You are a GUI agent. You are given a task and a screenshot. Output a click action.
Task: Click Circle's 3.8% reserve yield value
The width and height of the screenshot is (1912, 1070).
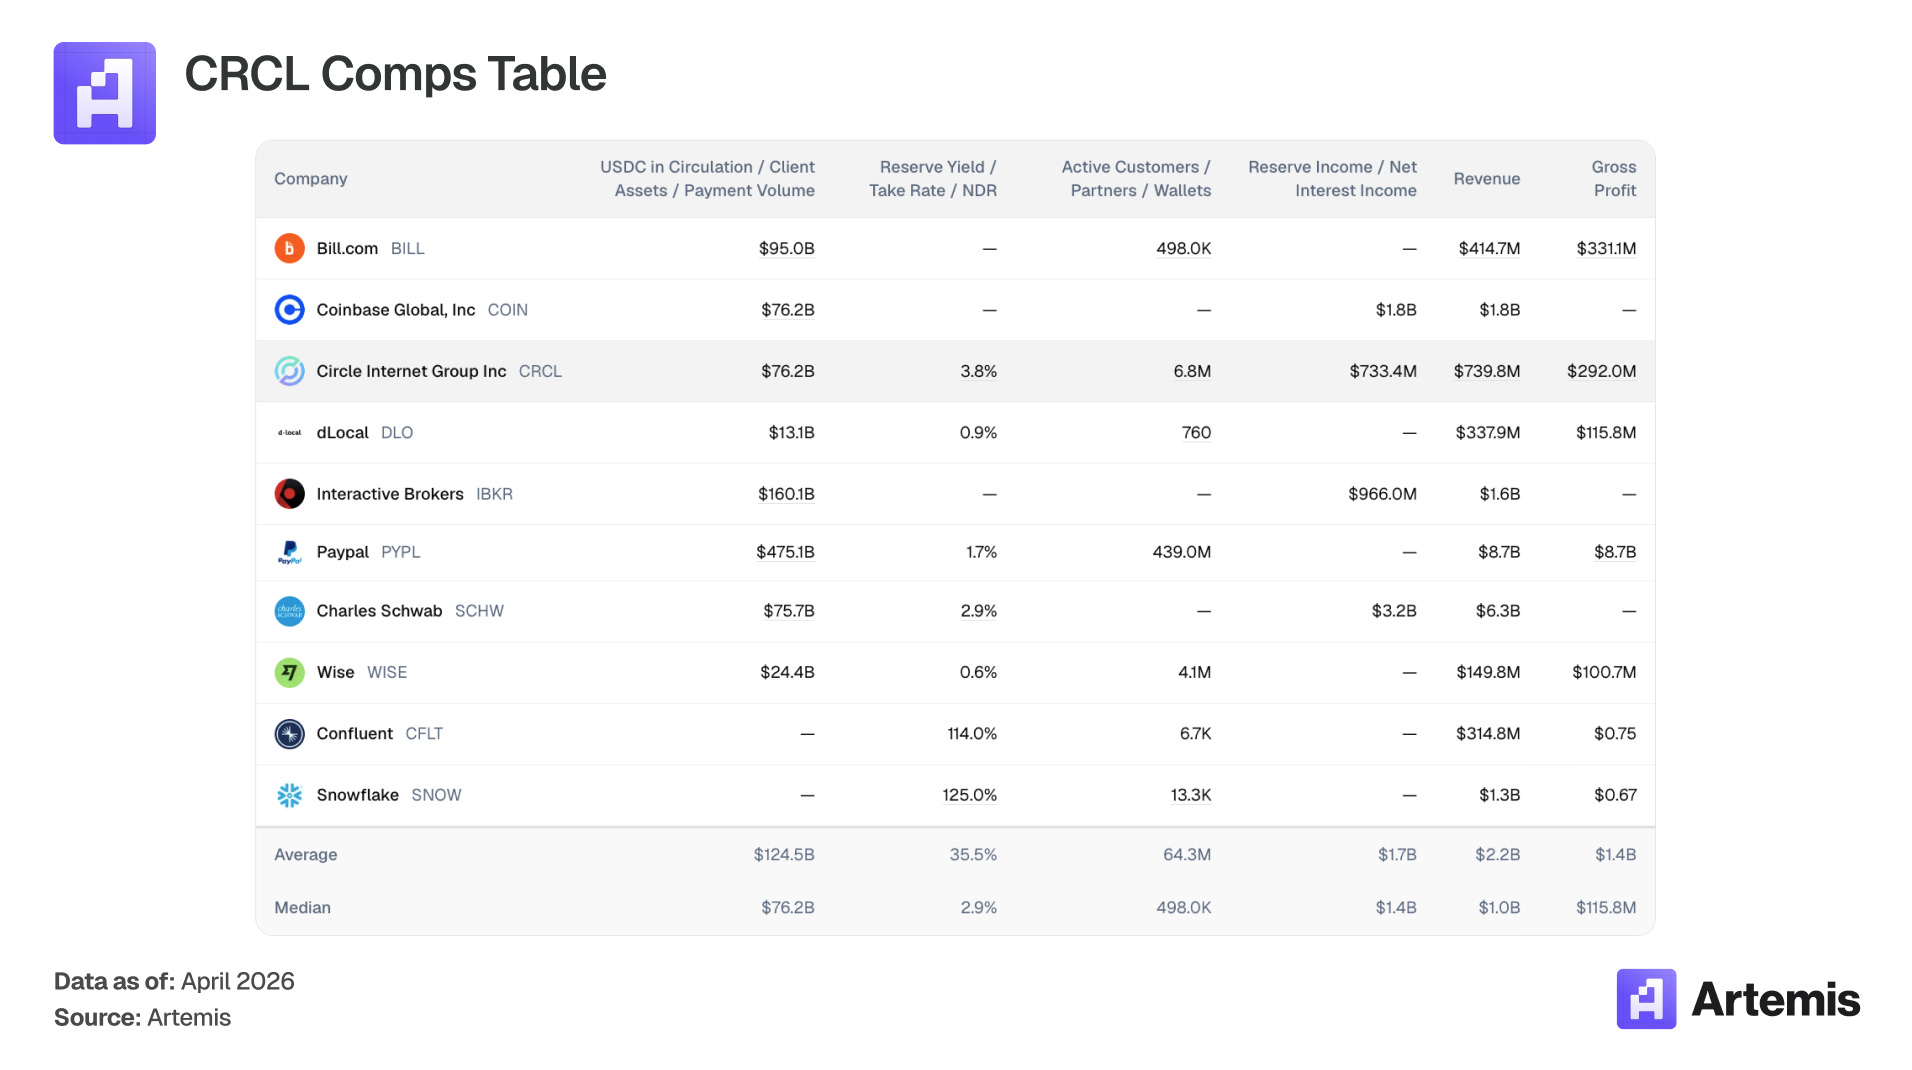click(x=978, y=371)
